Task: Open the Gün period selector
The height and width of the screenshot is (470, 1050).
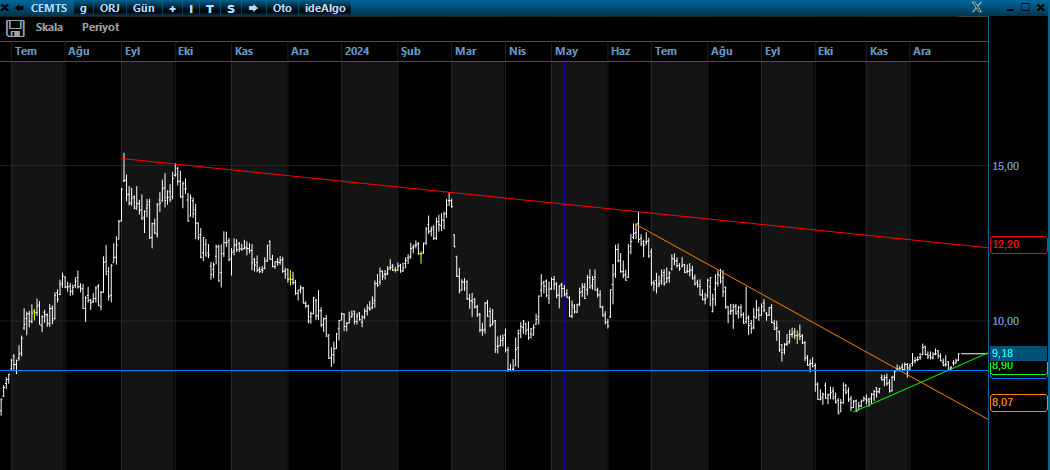Action: [x=144, y=8]
